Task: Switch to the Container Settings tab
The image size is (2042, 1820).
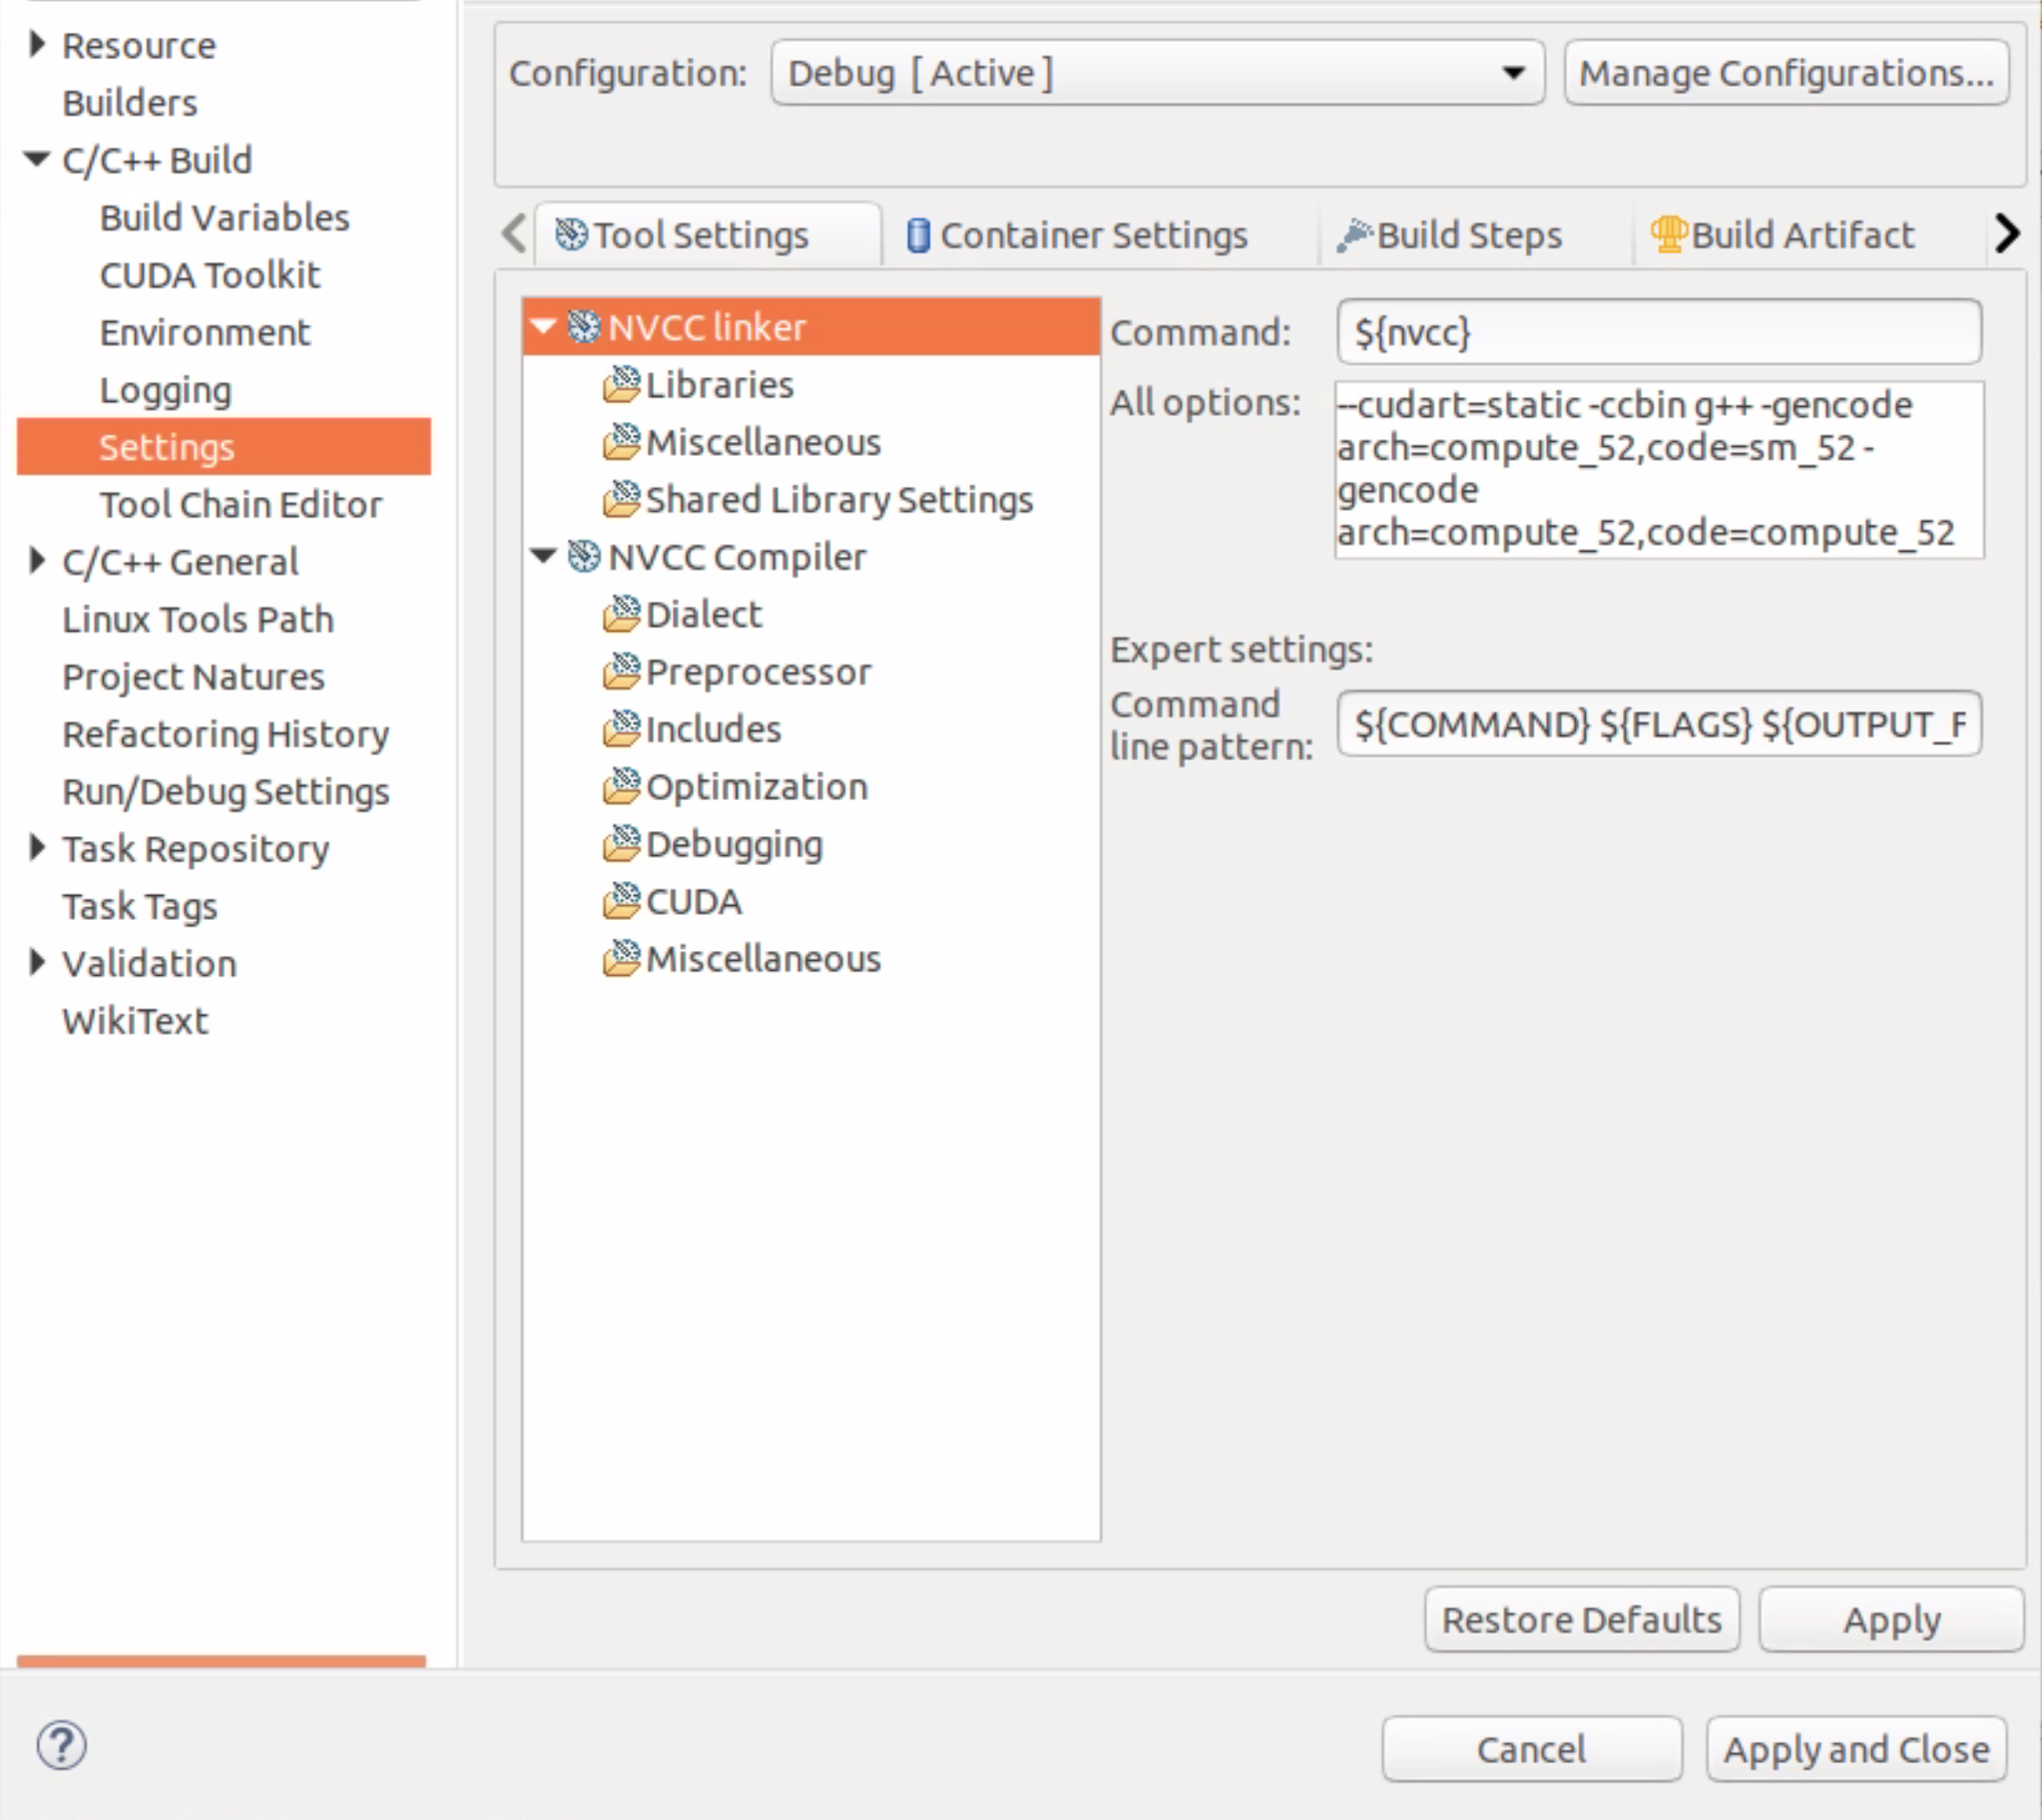Action: click(1078, 235)
